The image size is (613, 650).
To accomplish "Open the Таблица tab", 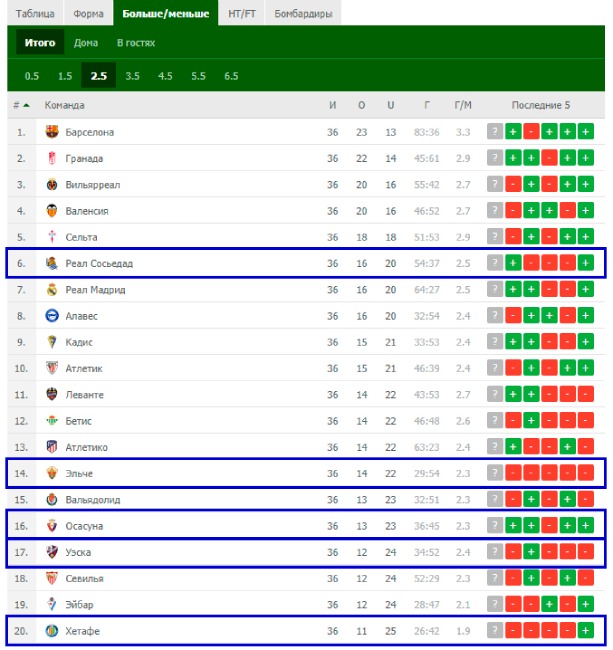I will (35, 13).
